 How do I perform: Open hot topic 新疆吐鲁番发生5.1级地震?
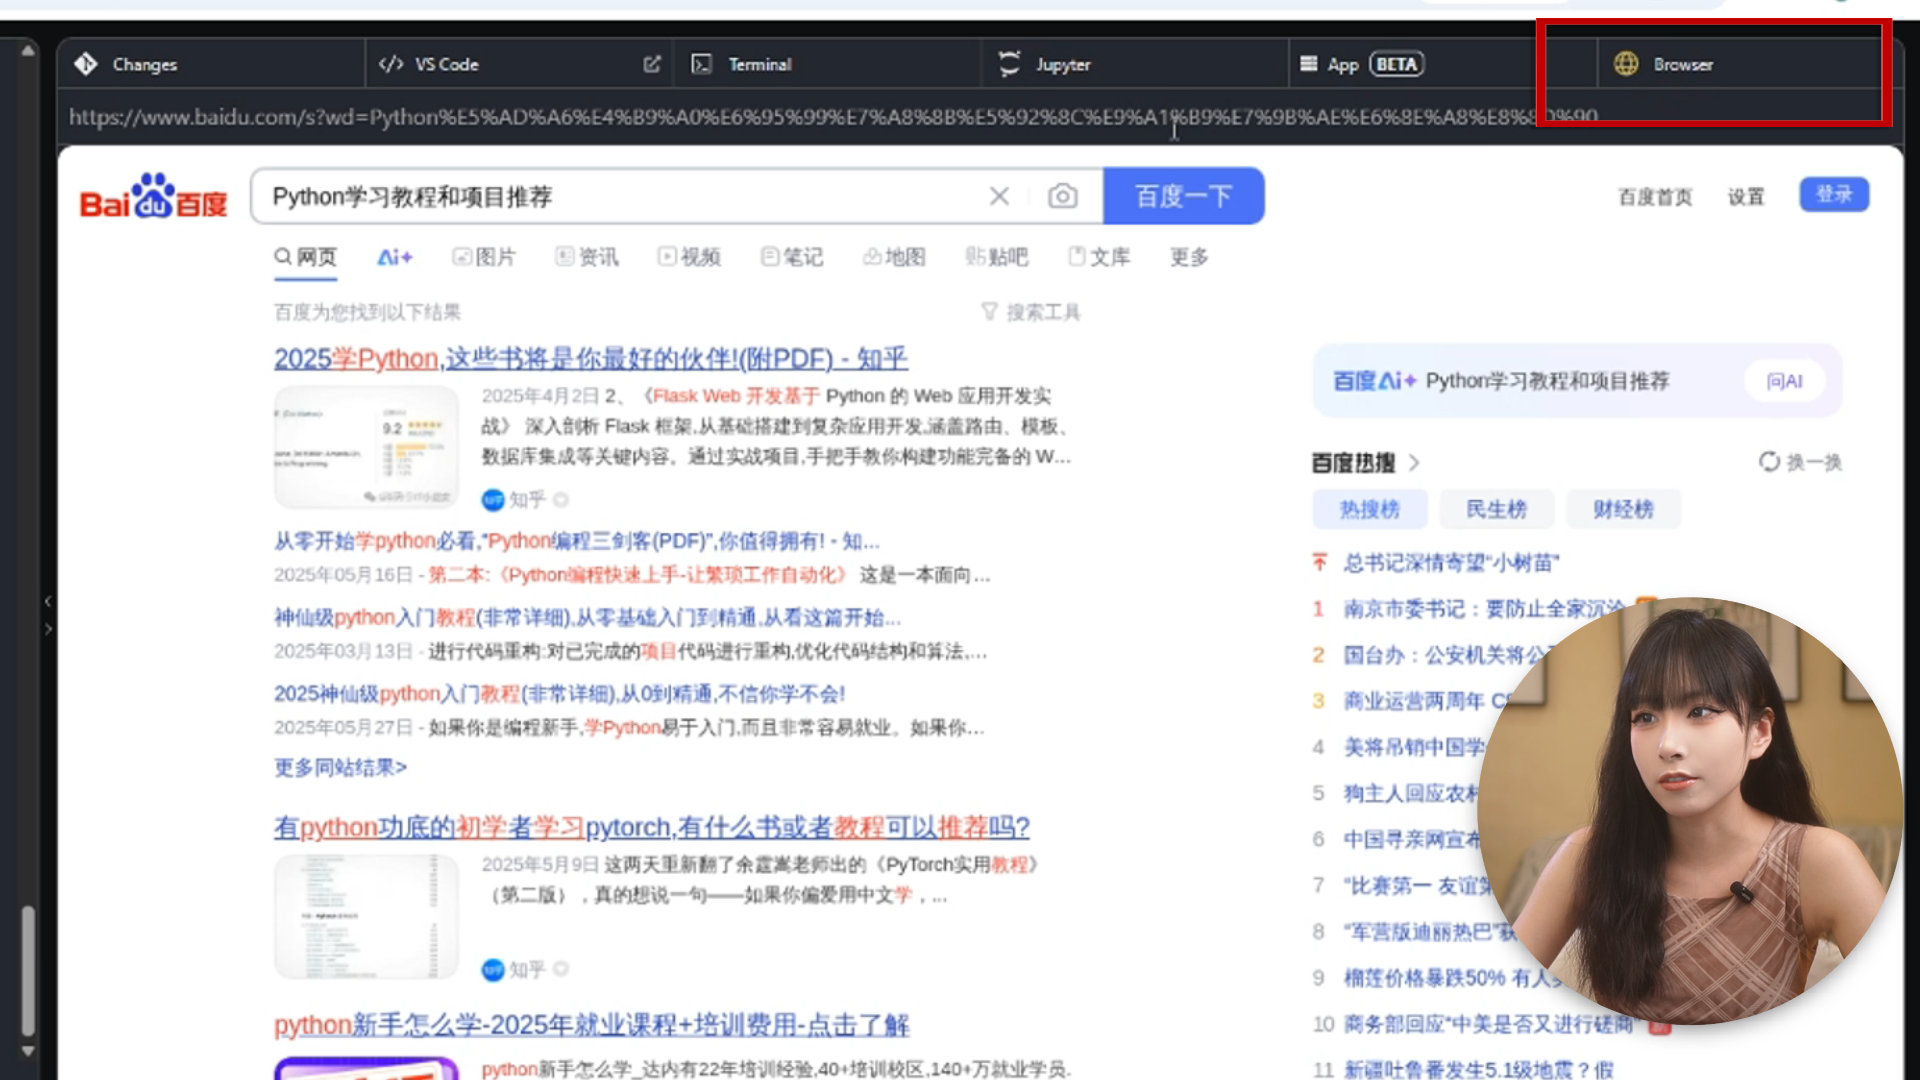[1479, 1070]
